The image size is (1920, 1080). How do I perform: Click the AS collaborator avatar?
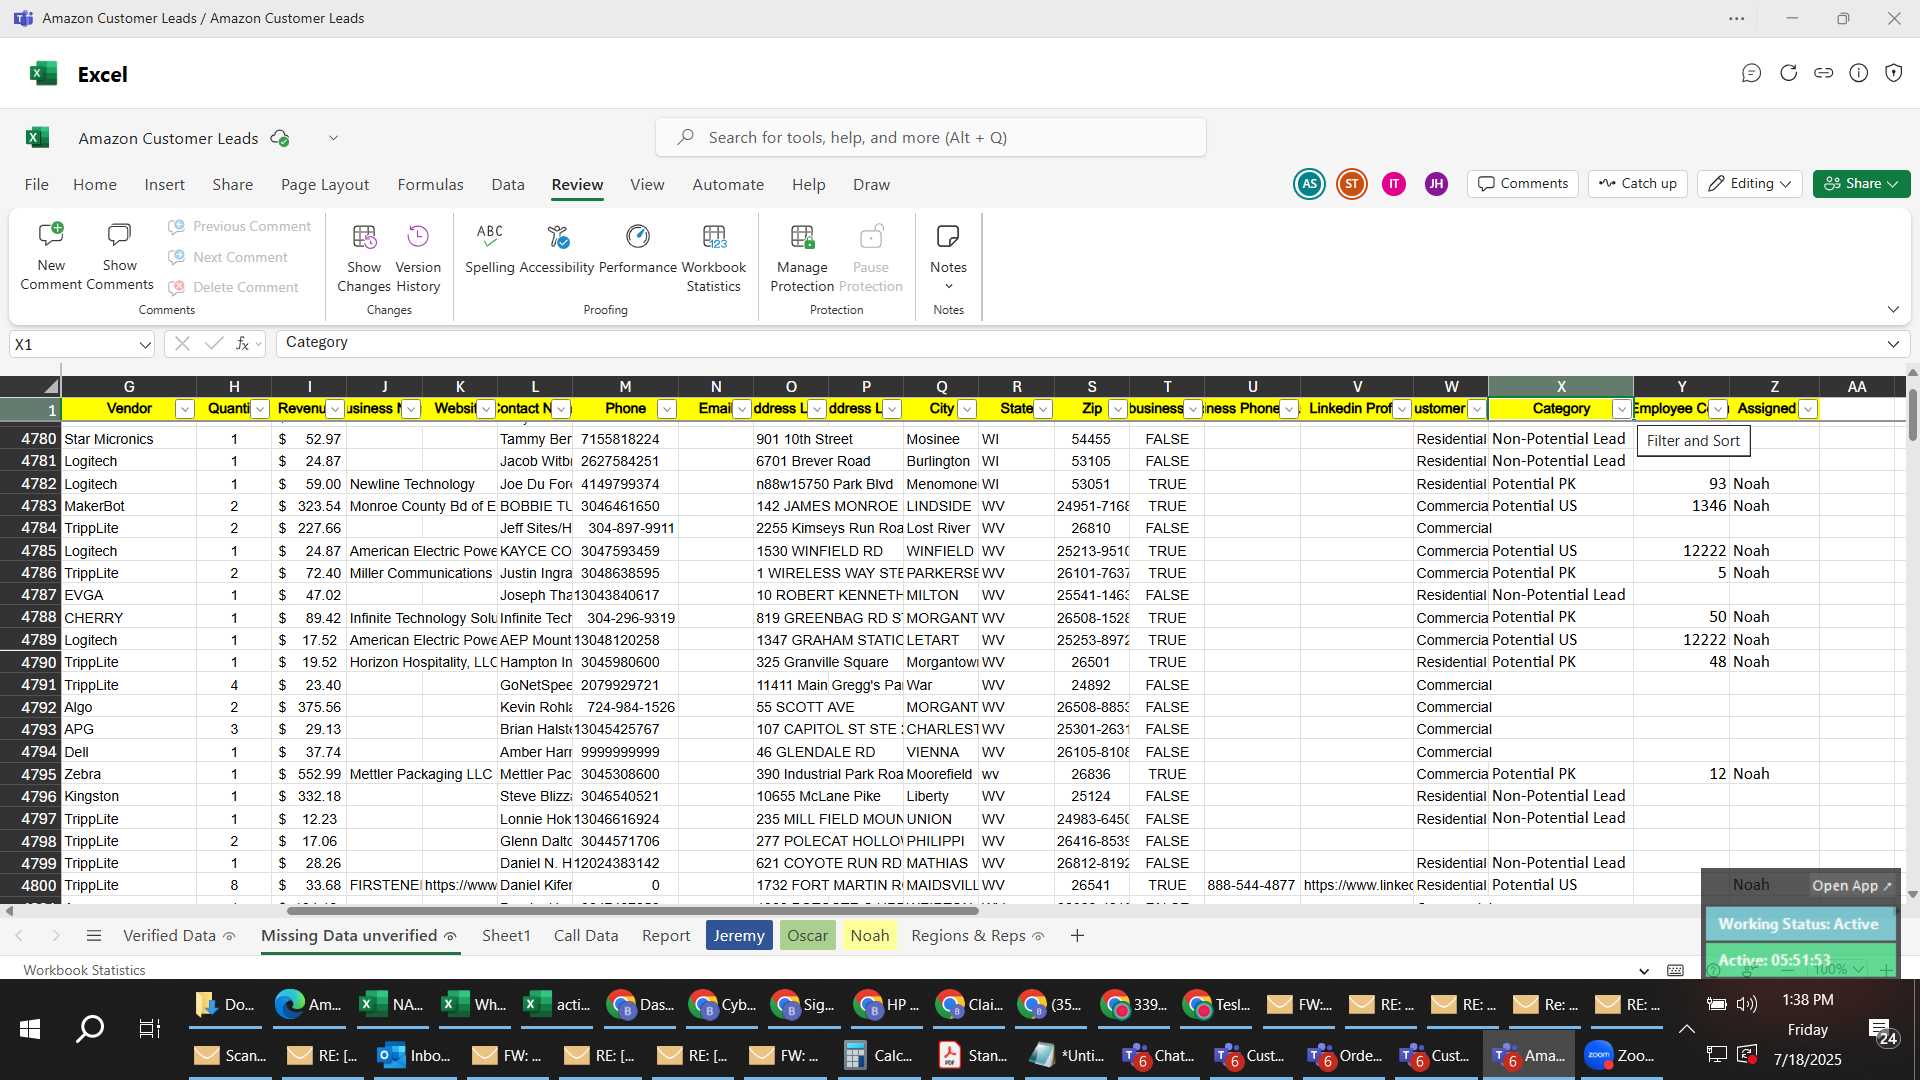[1309, 184]
